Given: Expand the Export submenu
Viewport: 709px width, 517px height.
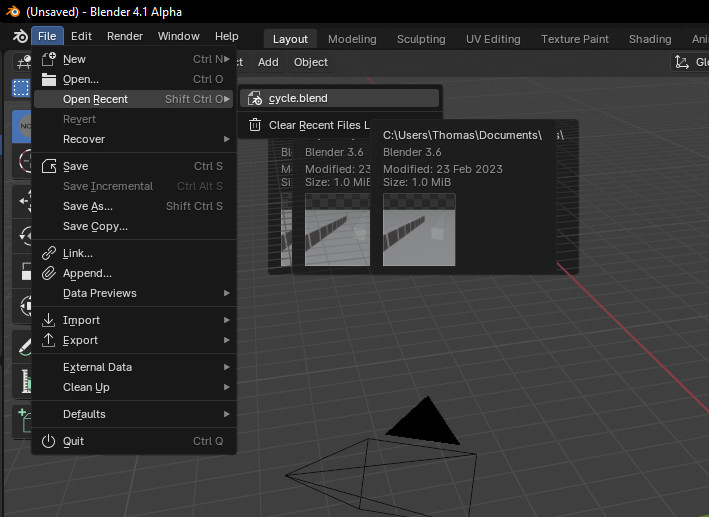Looking at the screenshot, I should point(134,340).
